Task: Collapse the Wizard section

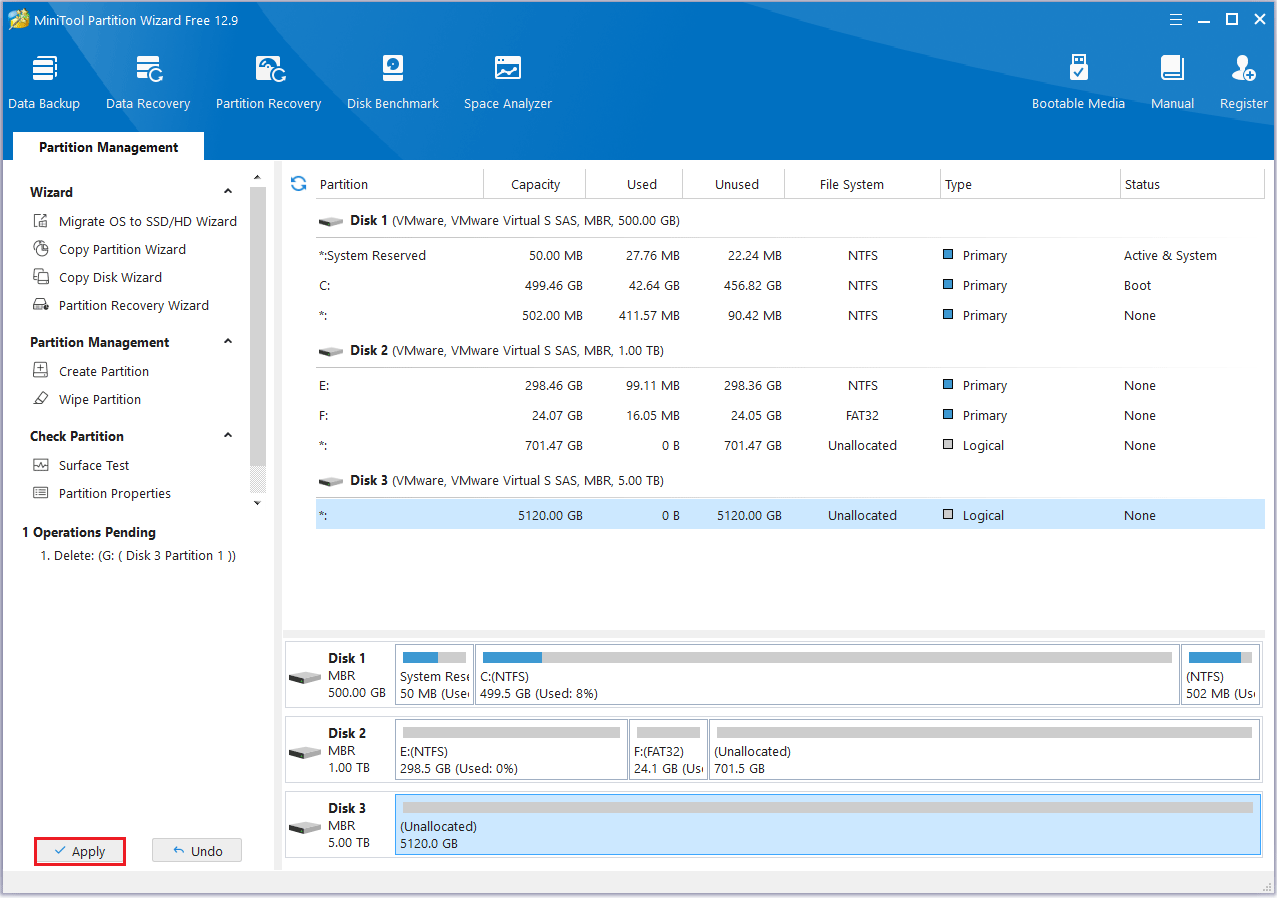Action: (x=228, y=191)
